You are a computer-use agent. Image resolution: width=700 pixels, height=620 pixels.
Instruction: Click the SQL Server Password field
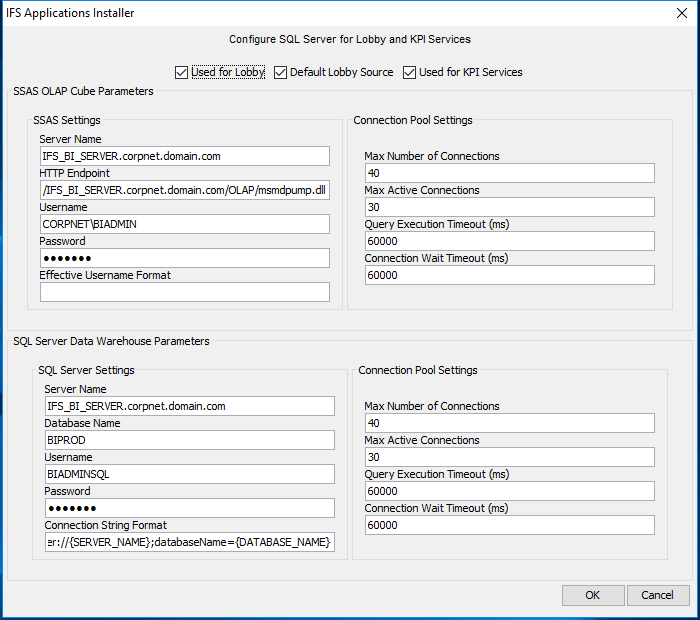pos(190,508)
